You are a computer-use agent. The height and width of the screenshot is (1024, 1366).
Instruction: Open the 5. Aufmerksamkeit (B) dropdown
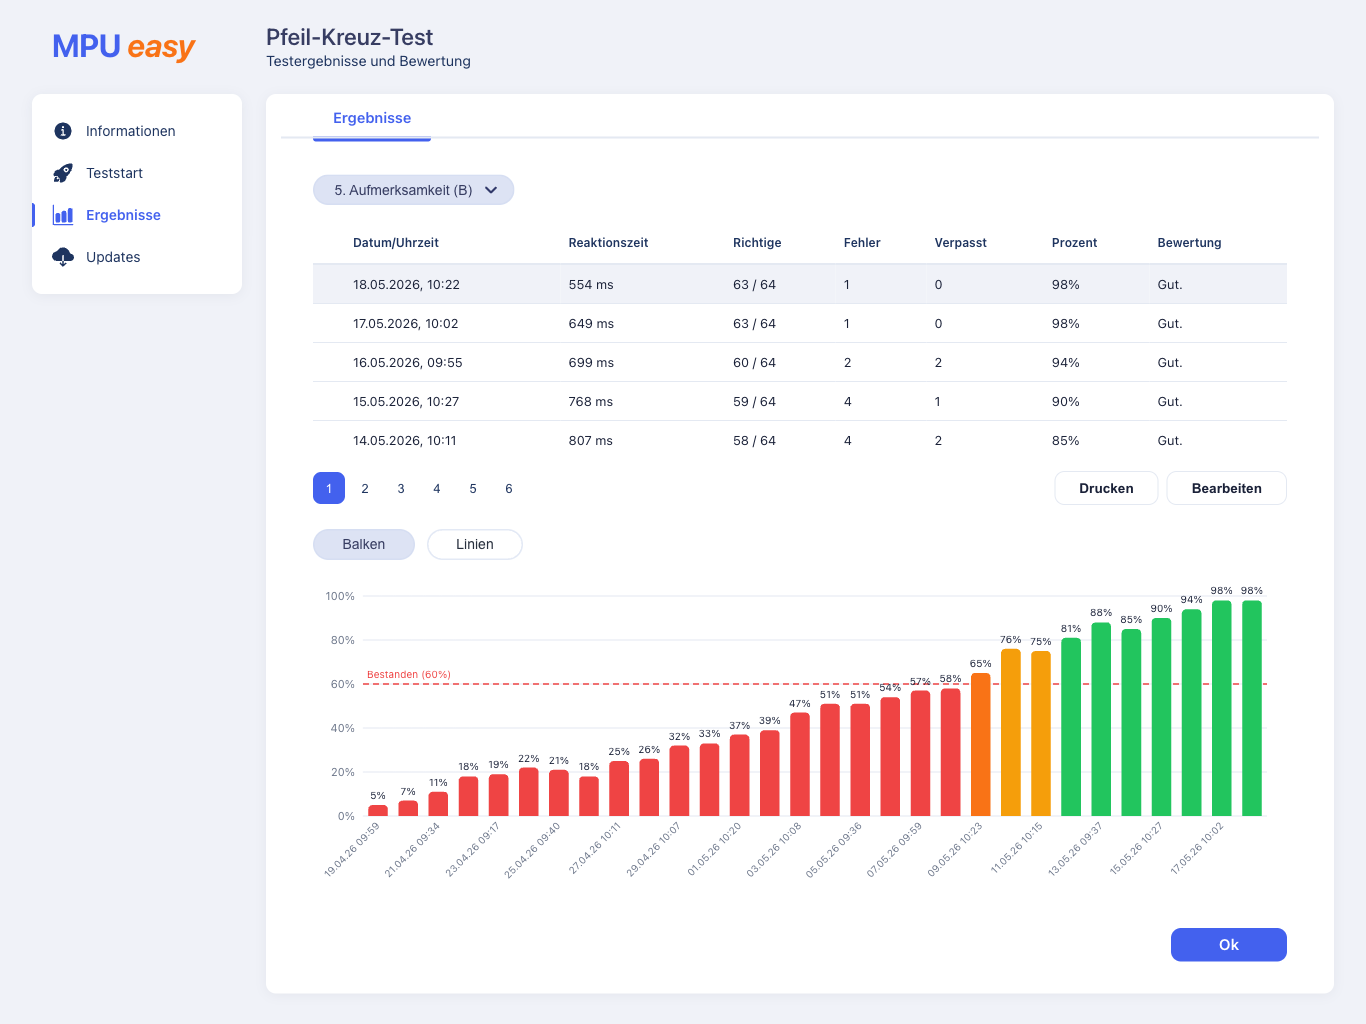[x=414, y=190]
